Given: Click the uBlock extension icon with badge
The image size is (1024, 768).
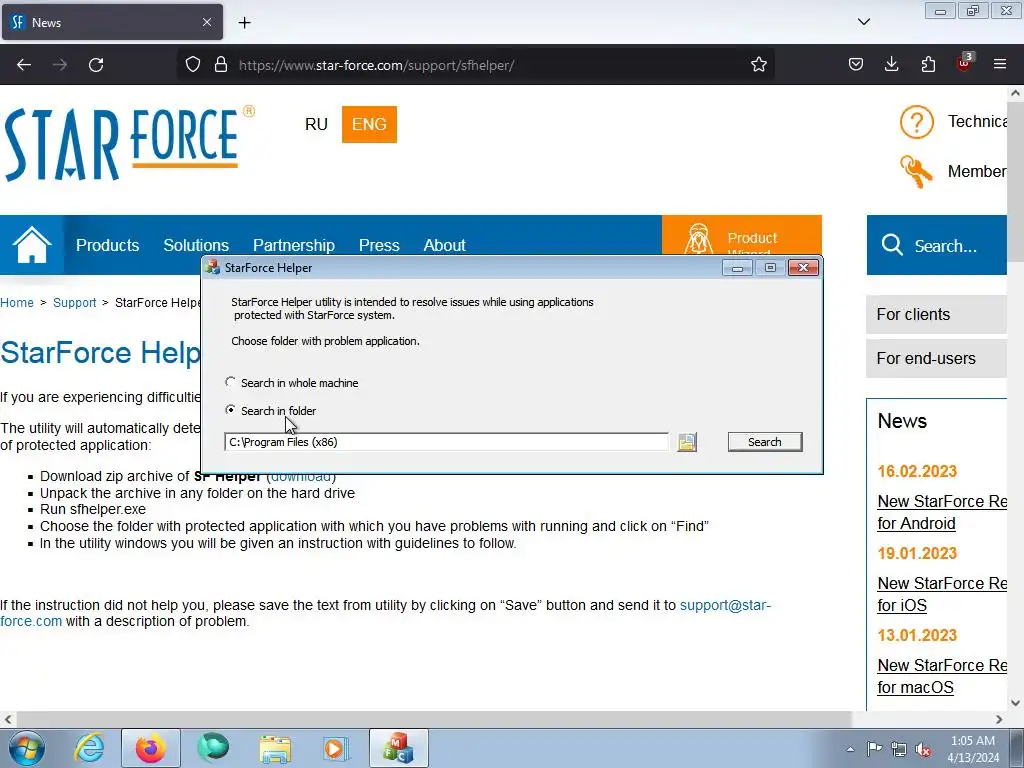Looking at the screenshot, I should [x=964, y=63].
